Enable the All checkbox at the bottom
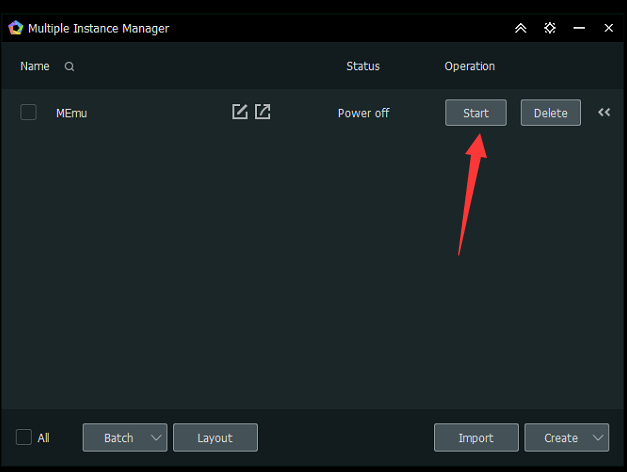This screenshot has height=472, width=627. (x=24, y=437)
